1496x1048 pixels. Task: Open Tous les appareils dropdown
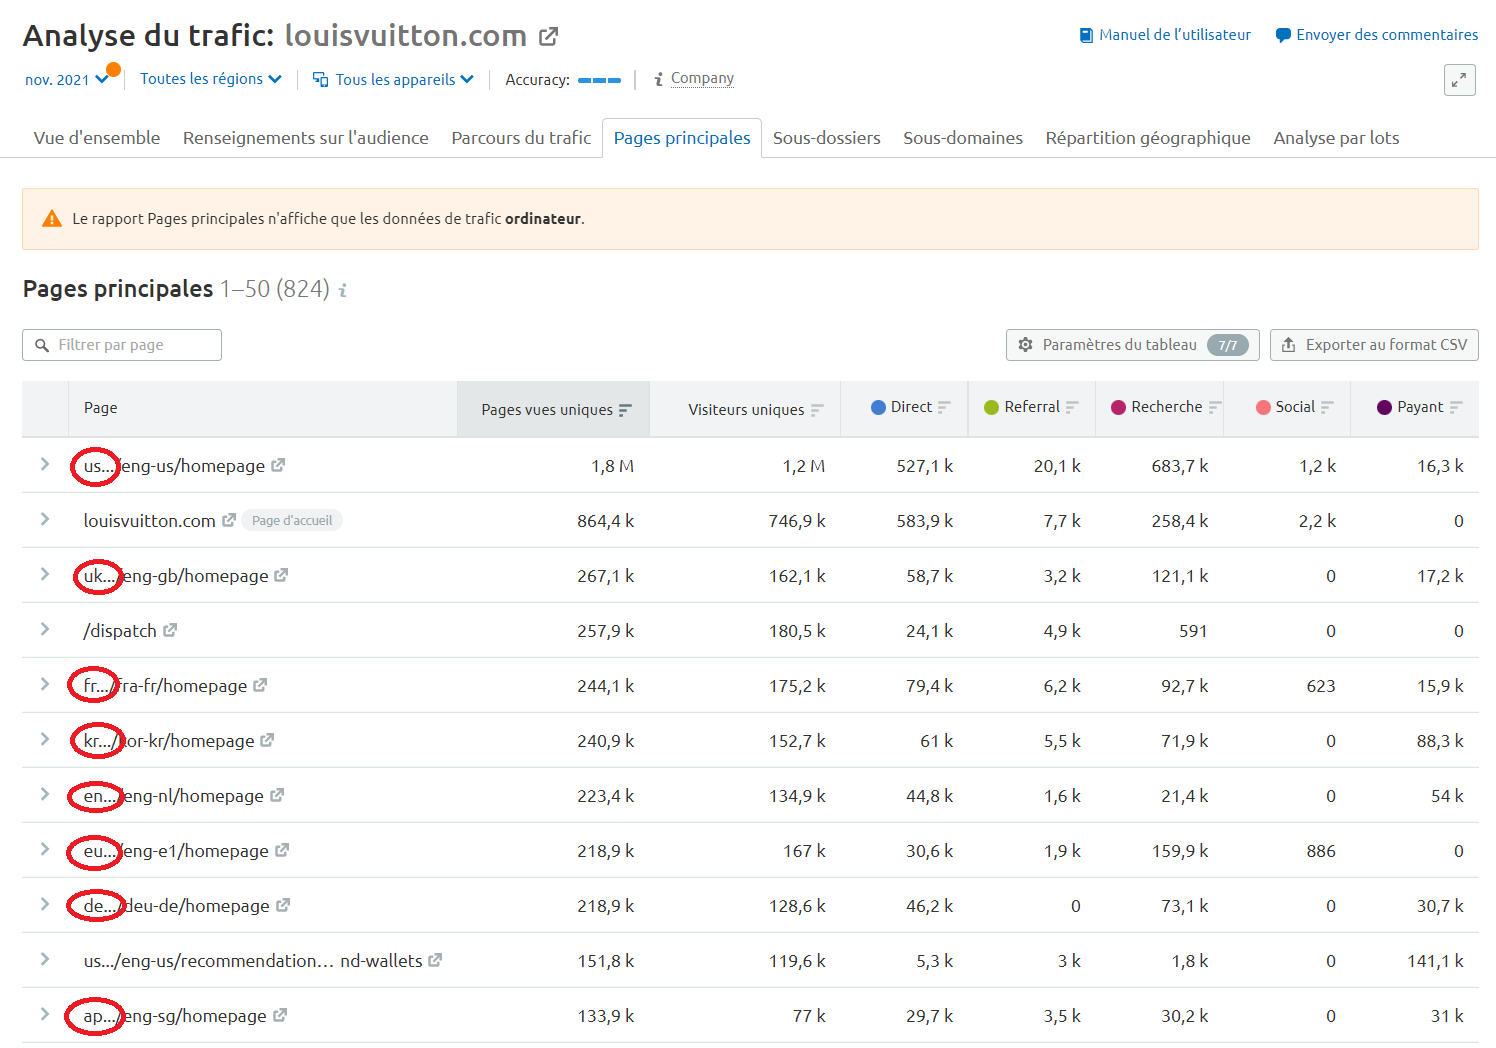393,80
